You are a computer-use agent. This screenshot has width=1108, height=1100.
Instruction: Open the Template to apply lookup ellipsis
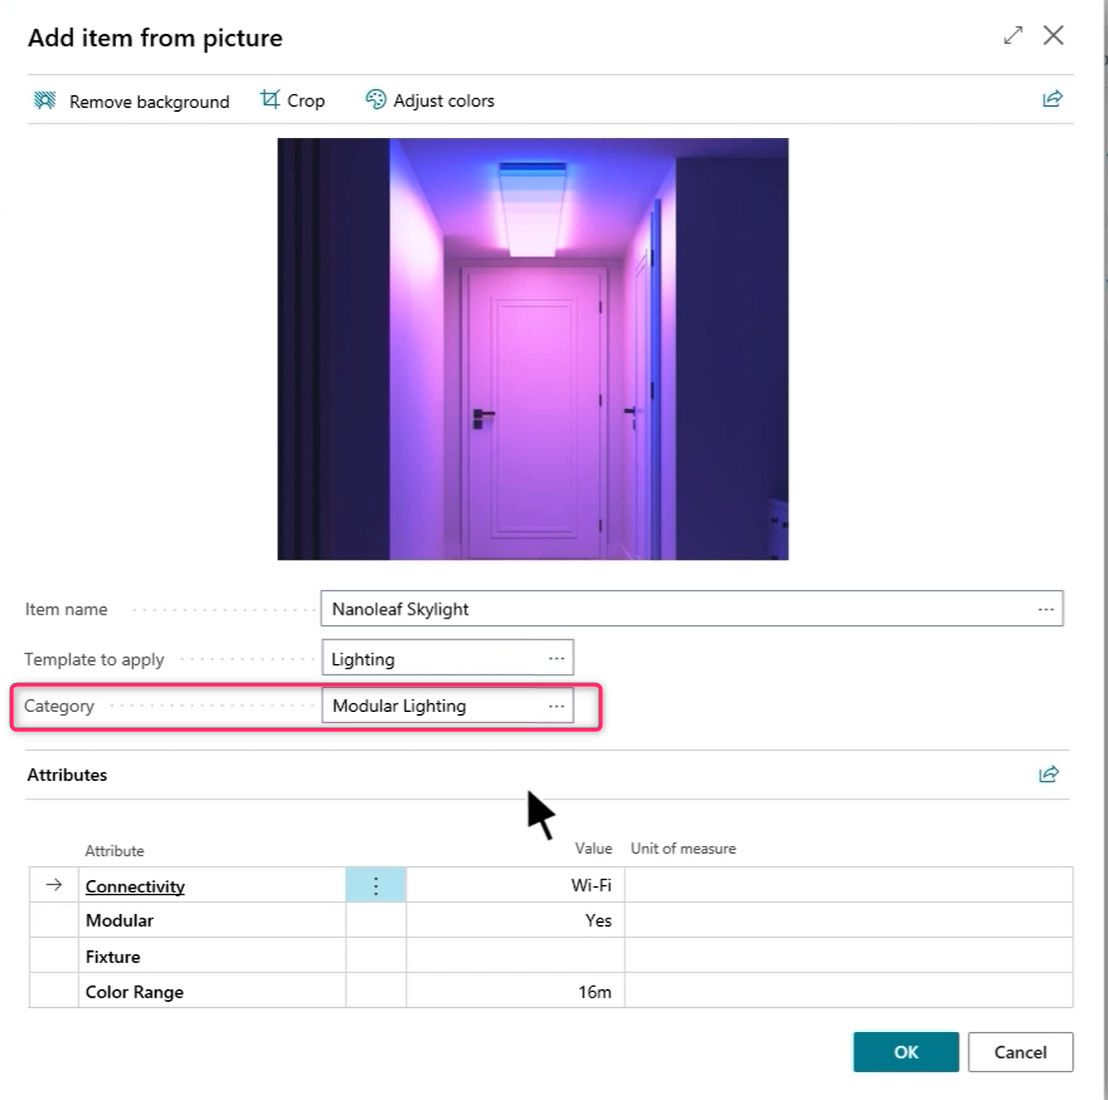tap(557, 659)
